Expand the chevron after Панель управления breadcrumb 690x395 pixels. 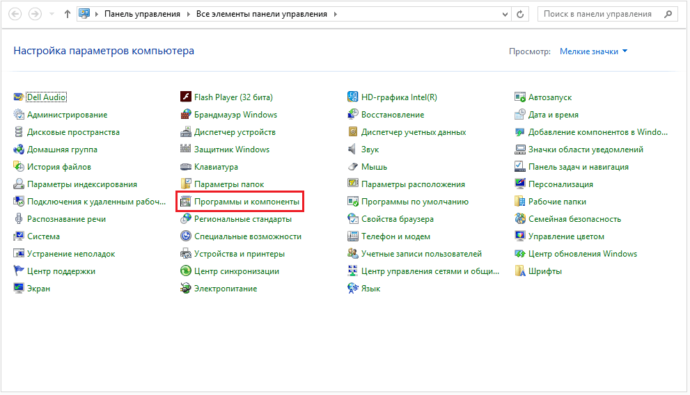(x=188, y=14)
